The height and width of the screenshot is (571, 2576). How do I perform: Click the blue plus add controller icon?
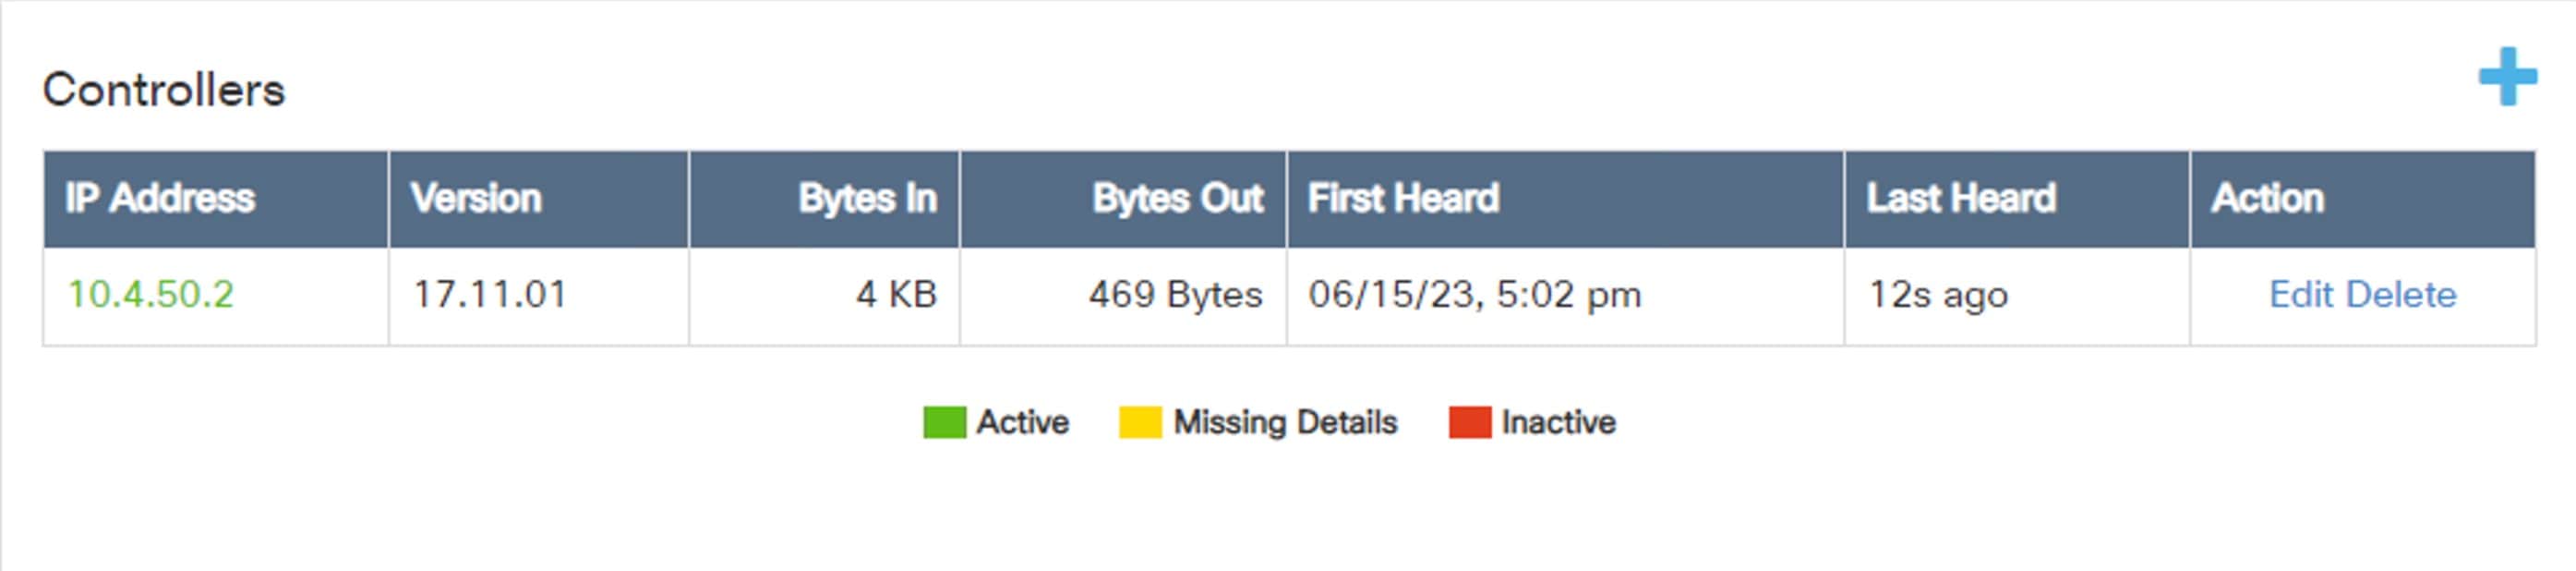coord(2507,77)
